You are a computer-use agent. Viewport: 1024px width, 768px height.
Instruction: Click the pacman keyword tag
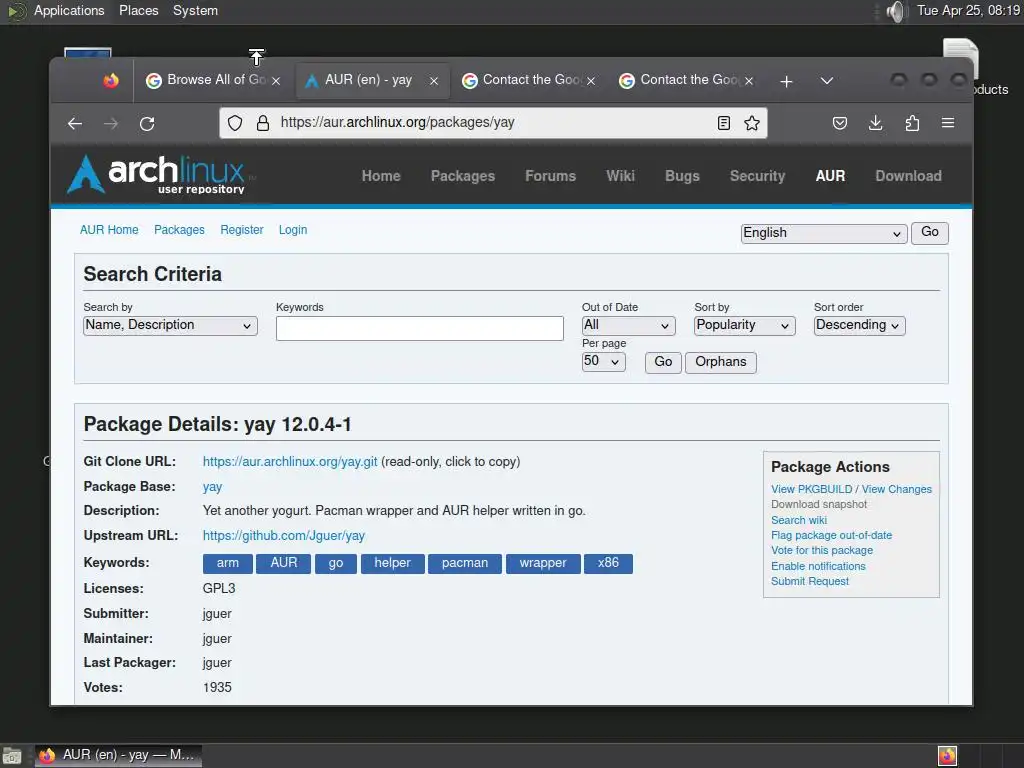tap(465, 564)
